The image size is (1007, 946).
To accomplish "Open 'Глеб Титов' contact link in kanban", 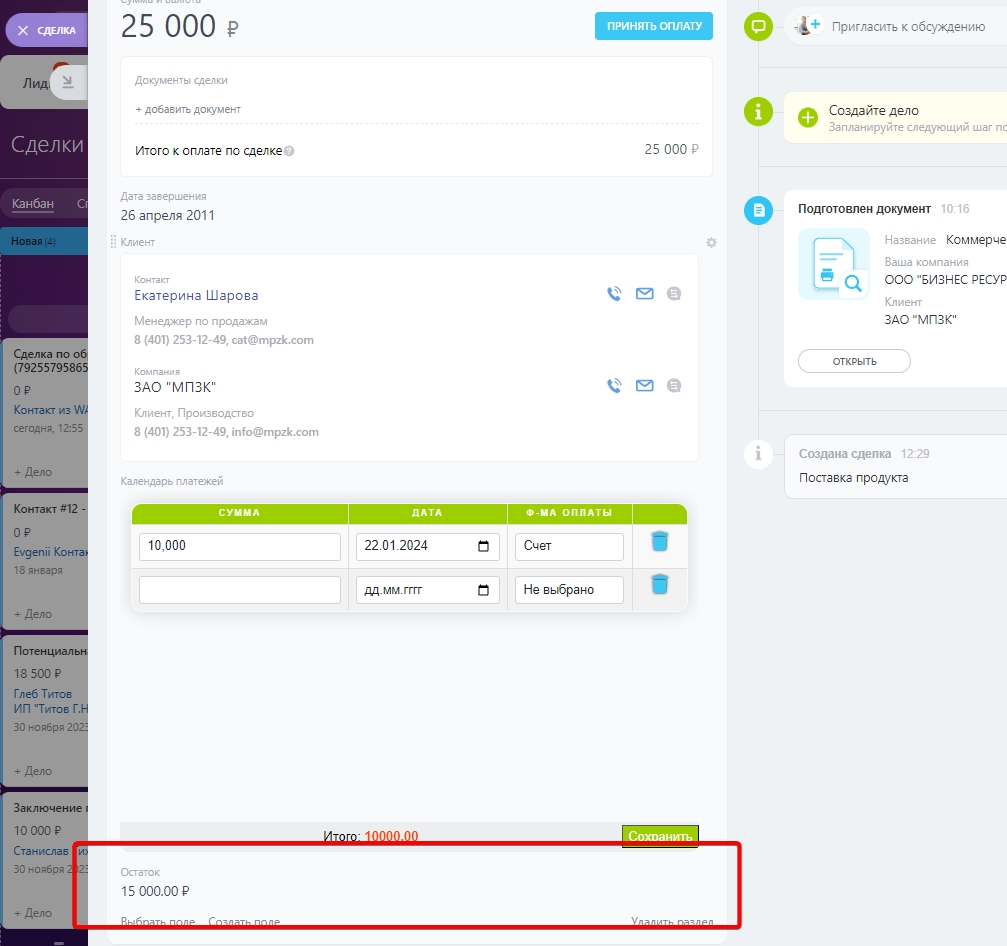I will (42, 694).
